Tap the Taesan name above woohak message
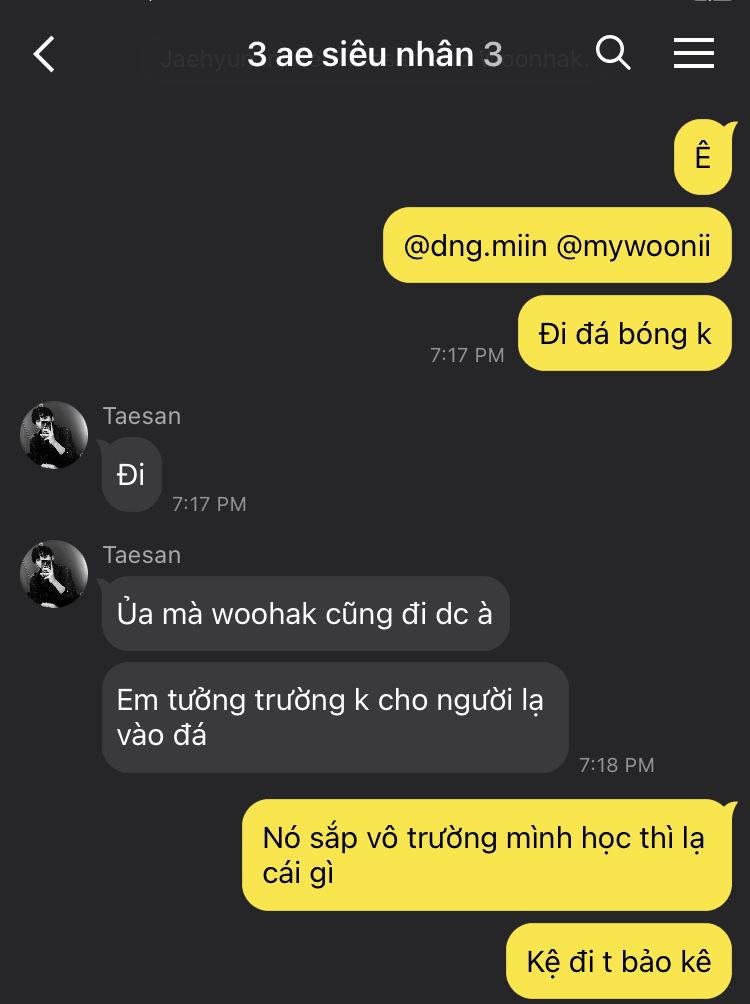This screenshot has height=1004, width=750. [142, 555]
